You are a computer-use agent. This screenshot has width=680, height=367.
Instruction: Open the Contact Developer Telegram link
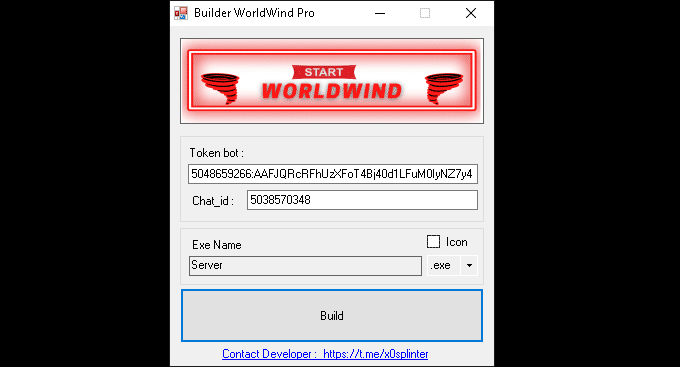click(325, 354)
